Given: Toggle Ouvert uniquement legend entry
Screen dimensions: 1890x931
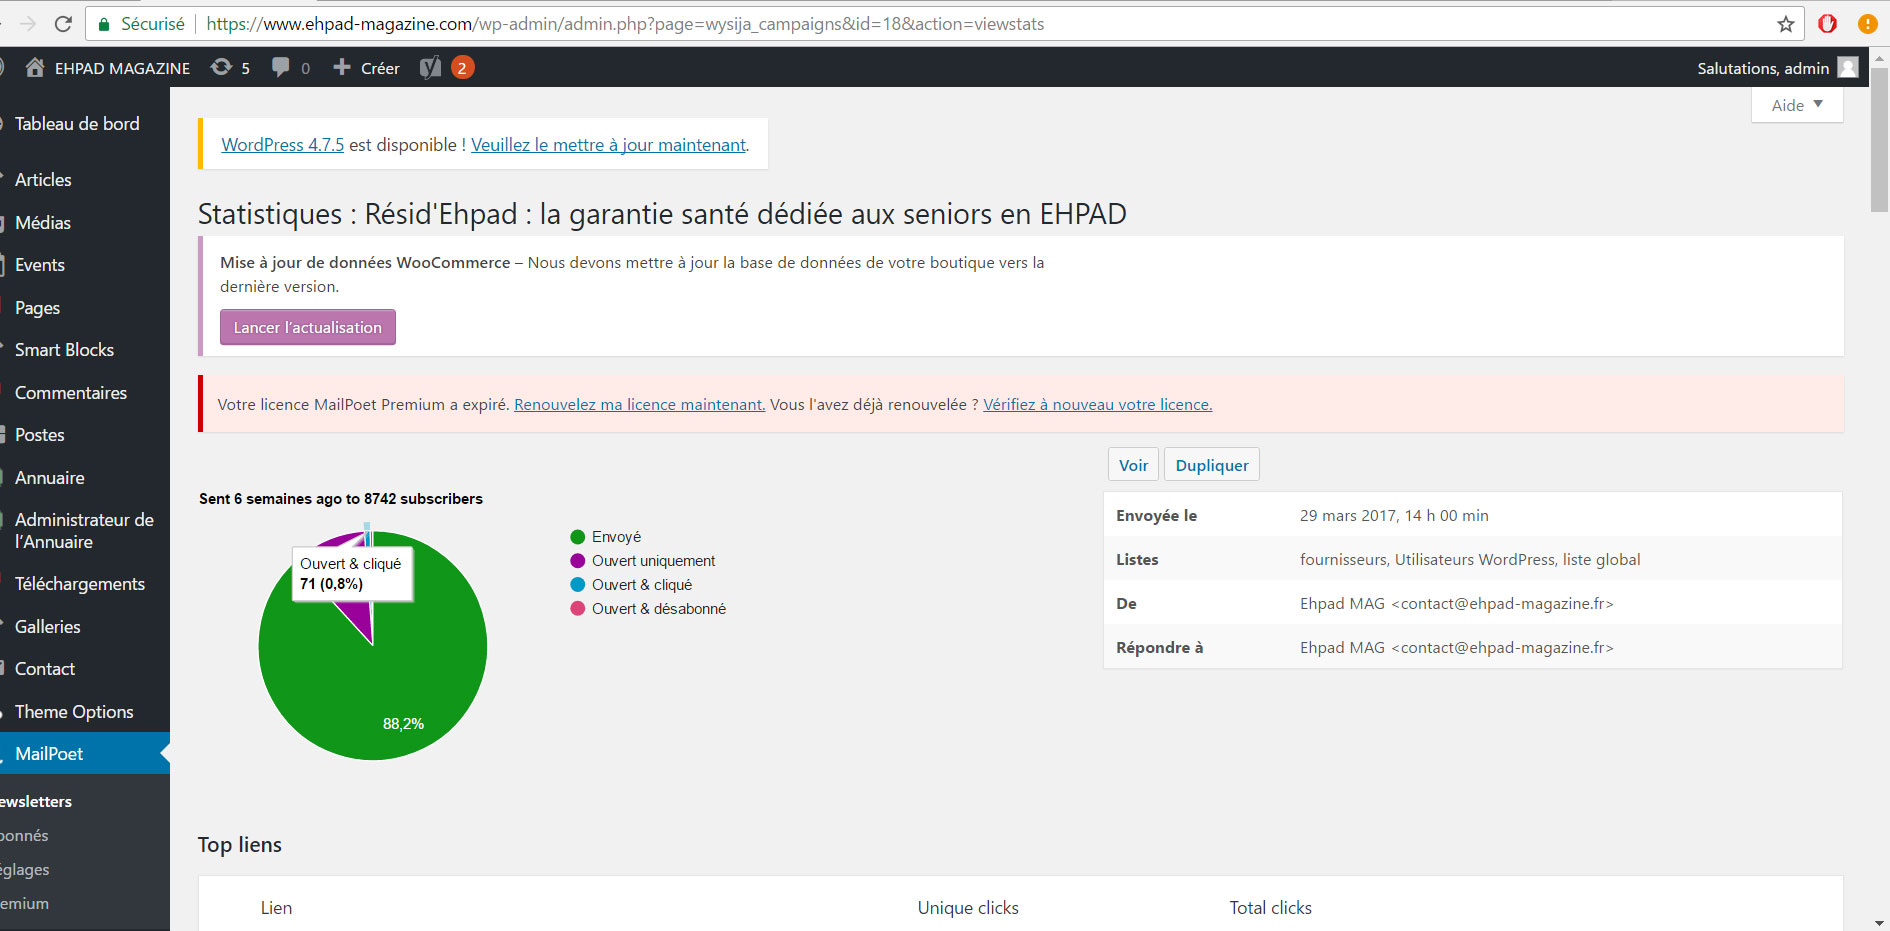Looking at the screenshot, I should [x=642, y=561].
